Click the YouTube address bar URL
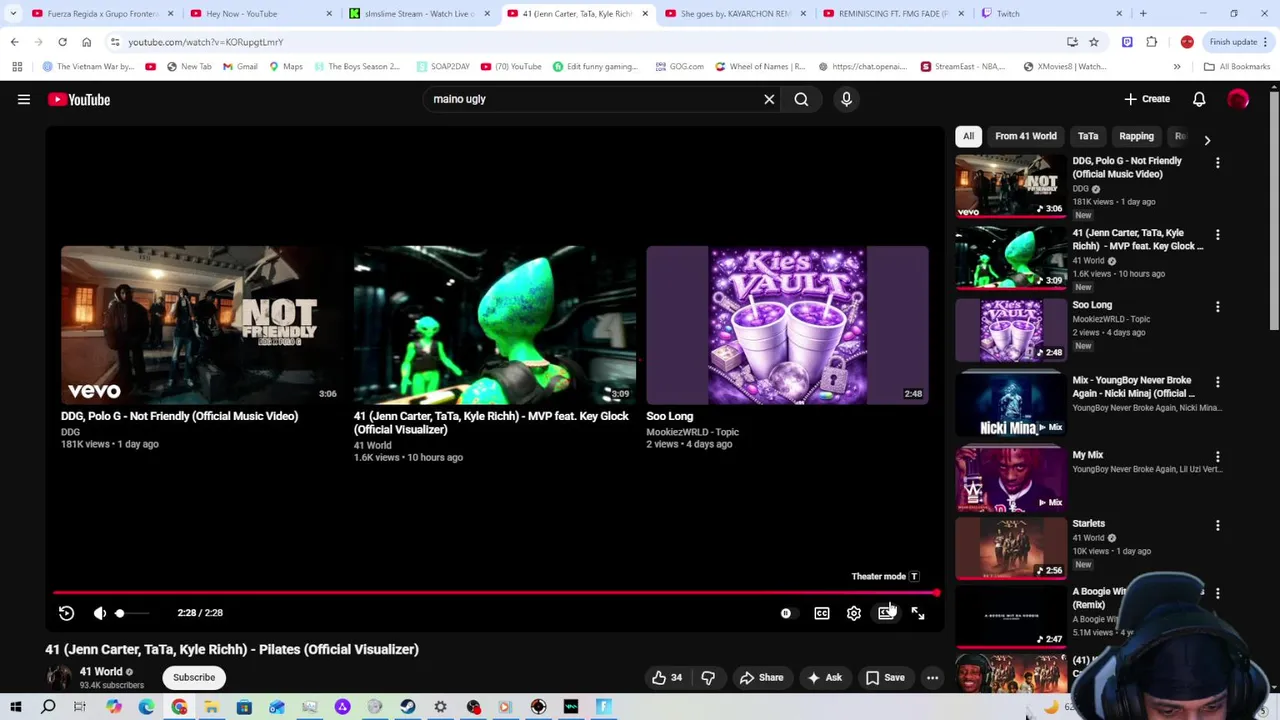Screen dimensions: 1280x720 click(205, 42)
